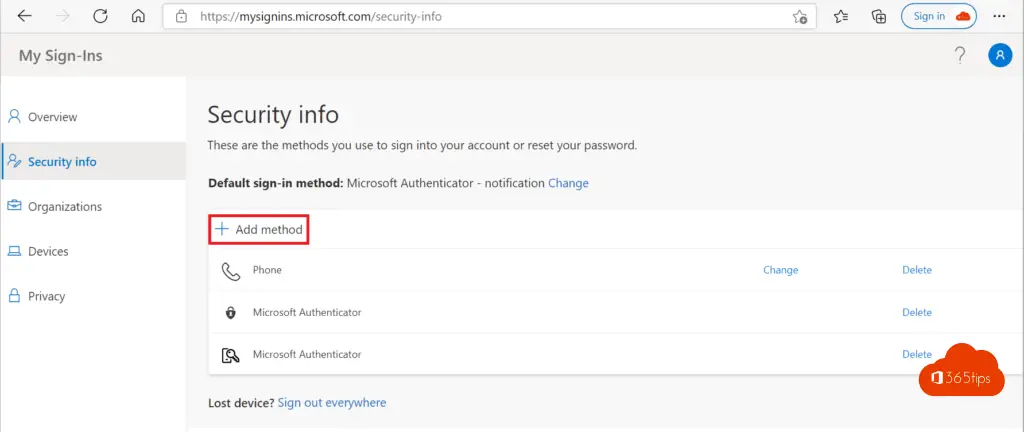Click the Security info page heading
The height and width of the screenshot is (432, 1024).
(273, 116)
